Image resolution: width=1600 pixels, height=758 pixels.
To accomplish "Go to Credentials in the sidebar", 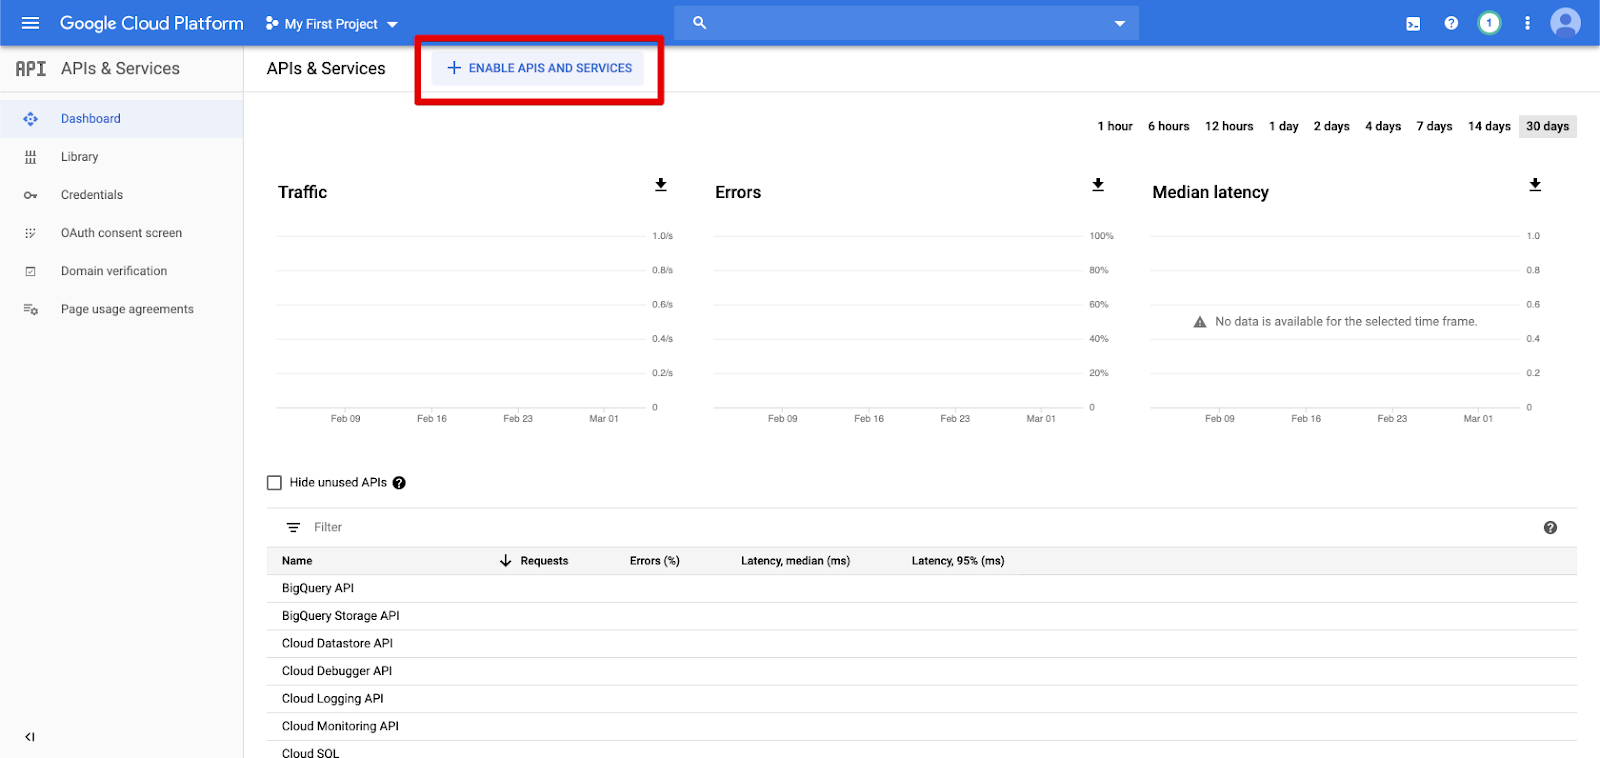I will click(92, 195).
